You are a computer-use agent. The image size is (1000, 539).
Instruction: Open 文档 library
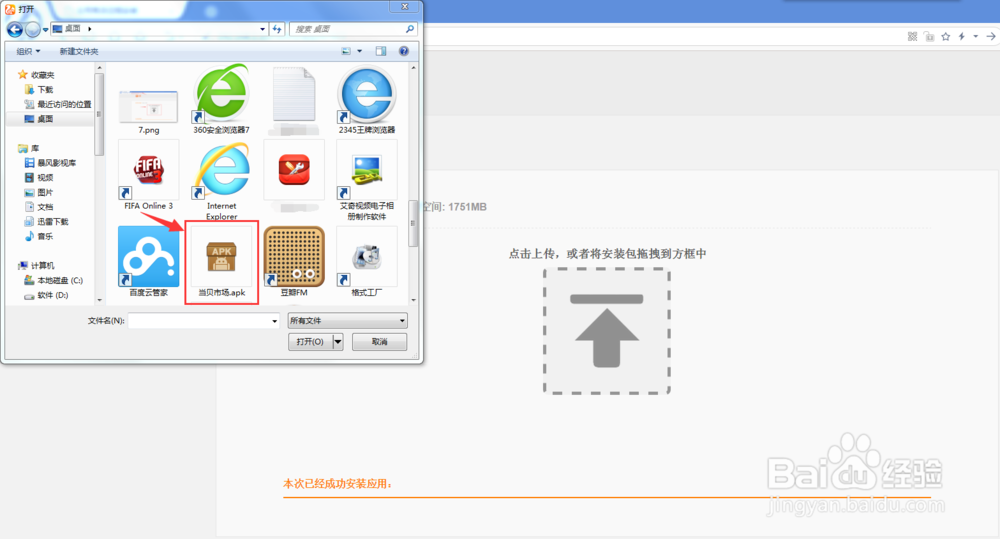(39, 207)
